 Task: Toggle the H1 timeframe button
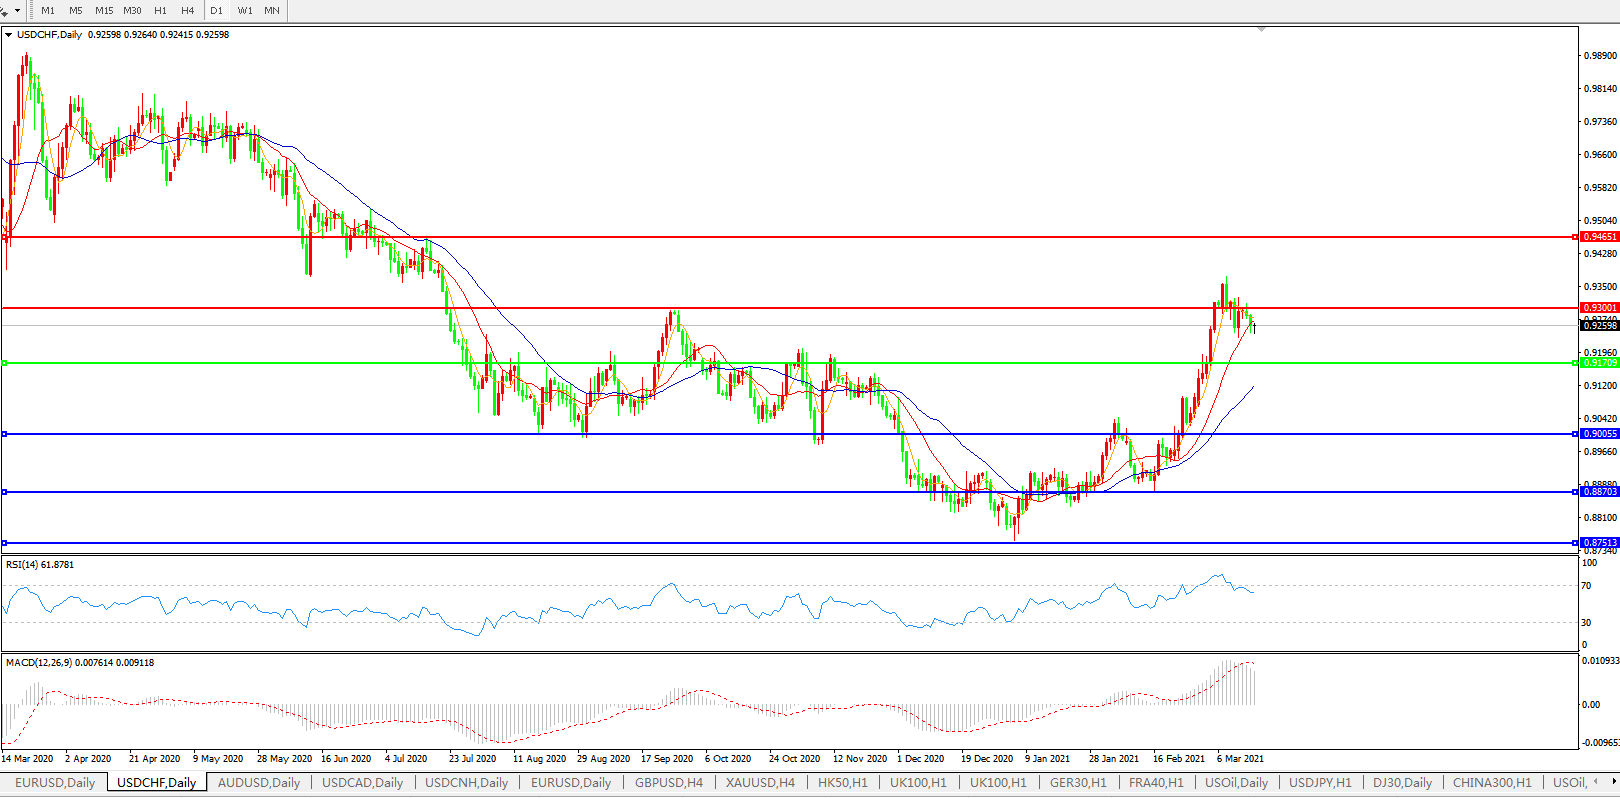point(160,10)
